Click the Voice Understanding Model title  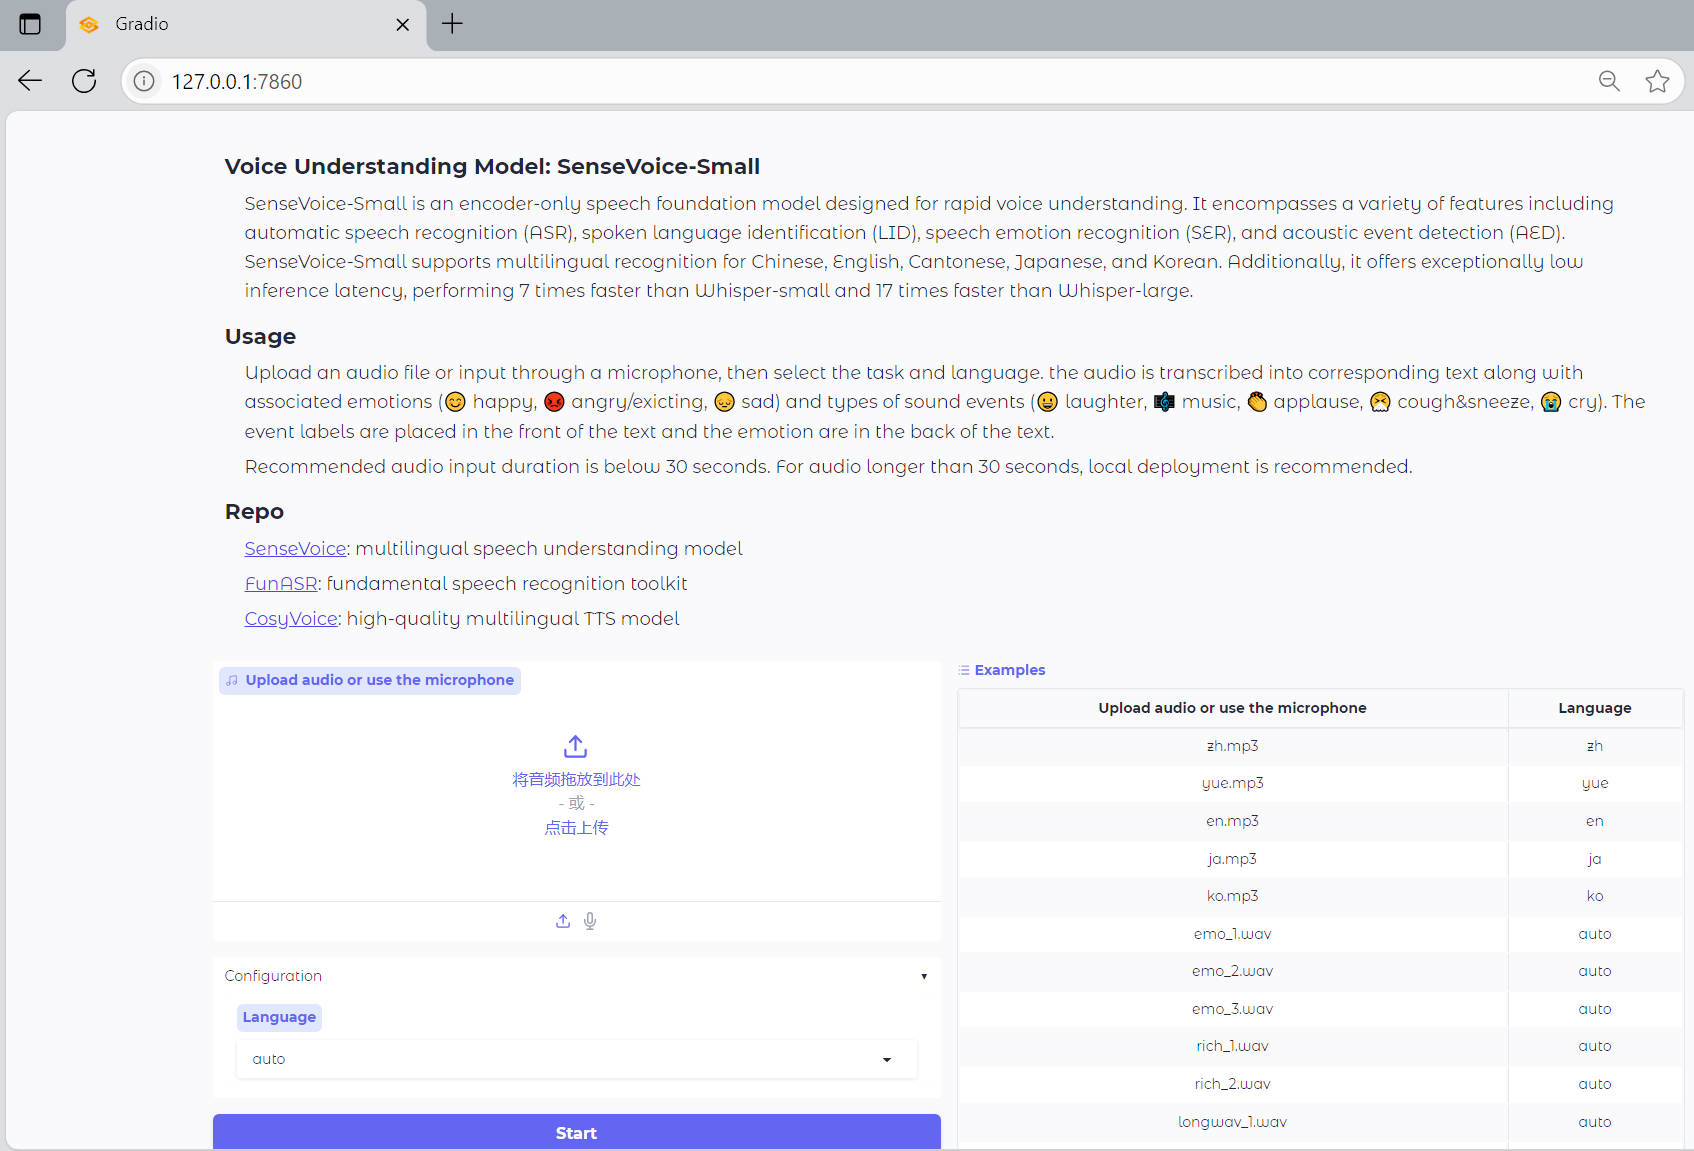pos(492,166)
